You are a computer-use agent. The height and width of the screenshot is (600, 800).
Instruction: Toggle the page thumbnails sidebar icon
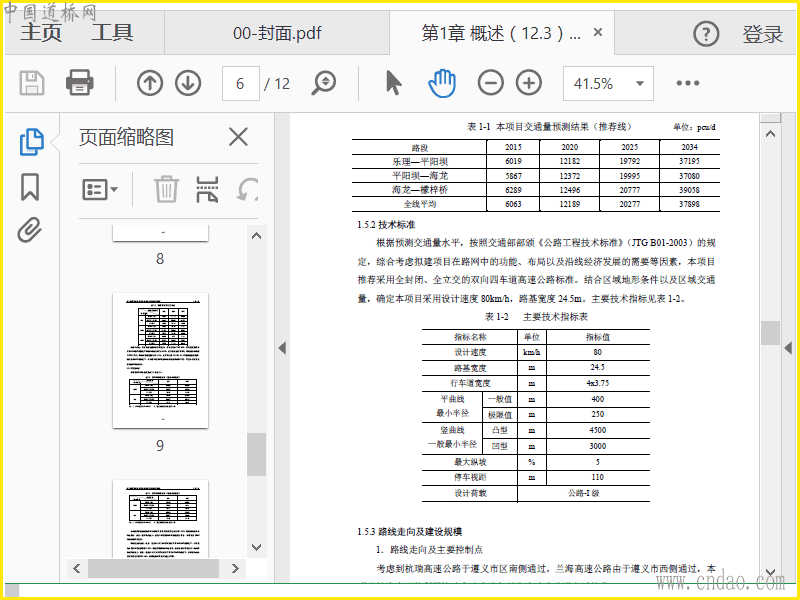[x=32, y=142]
